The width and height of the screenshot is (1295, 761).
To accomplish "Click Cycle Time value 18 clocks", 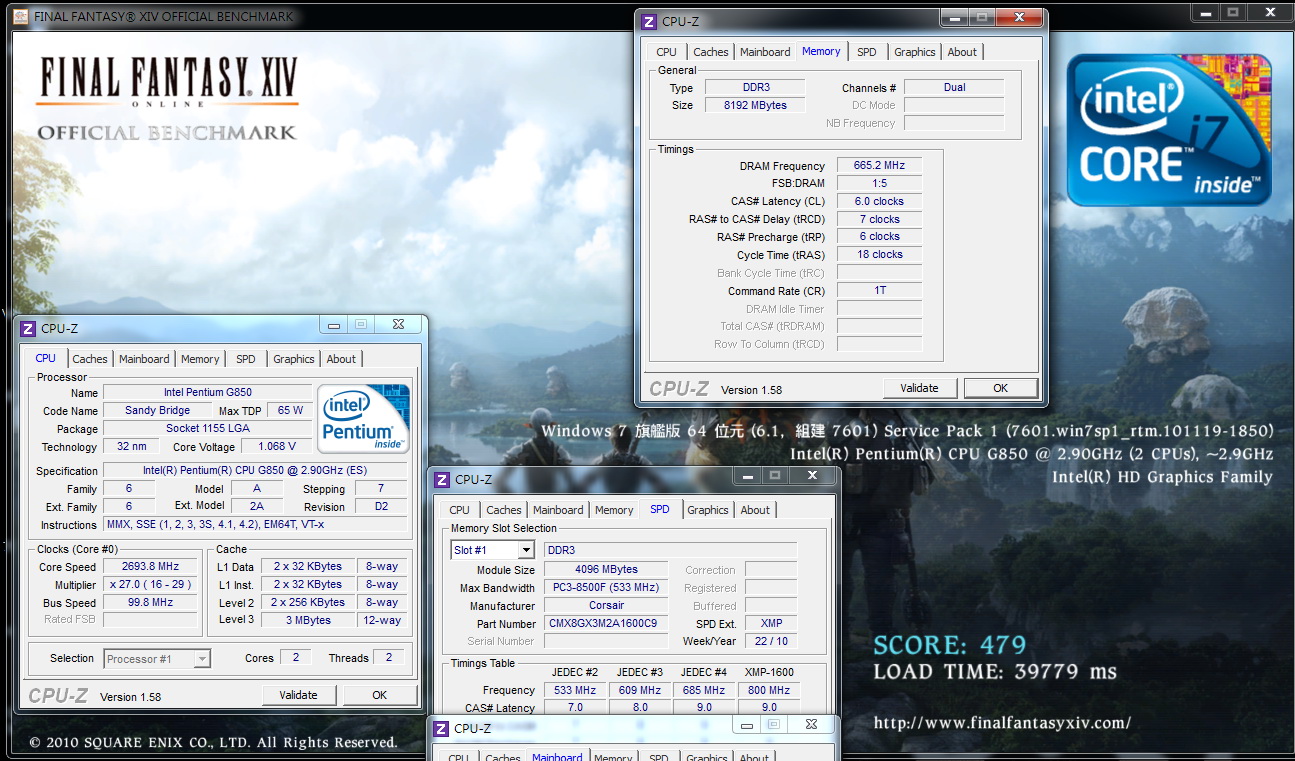I will [x=879, y=255].
